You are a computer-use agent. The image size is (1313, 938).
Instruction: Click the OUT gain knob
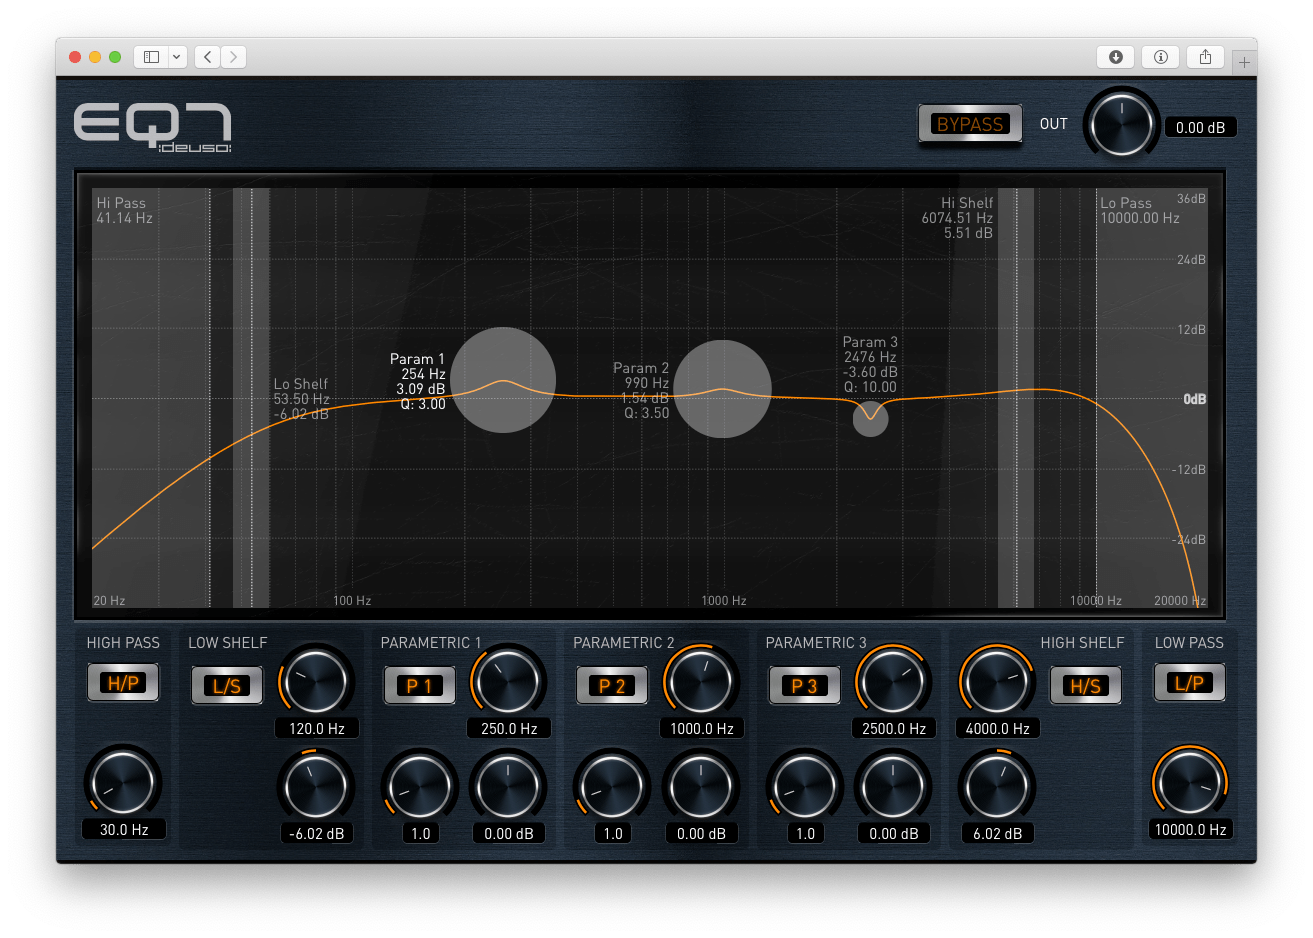coord(1121,125)
